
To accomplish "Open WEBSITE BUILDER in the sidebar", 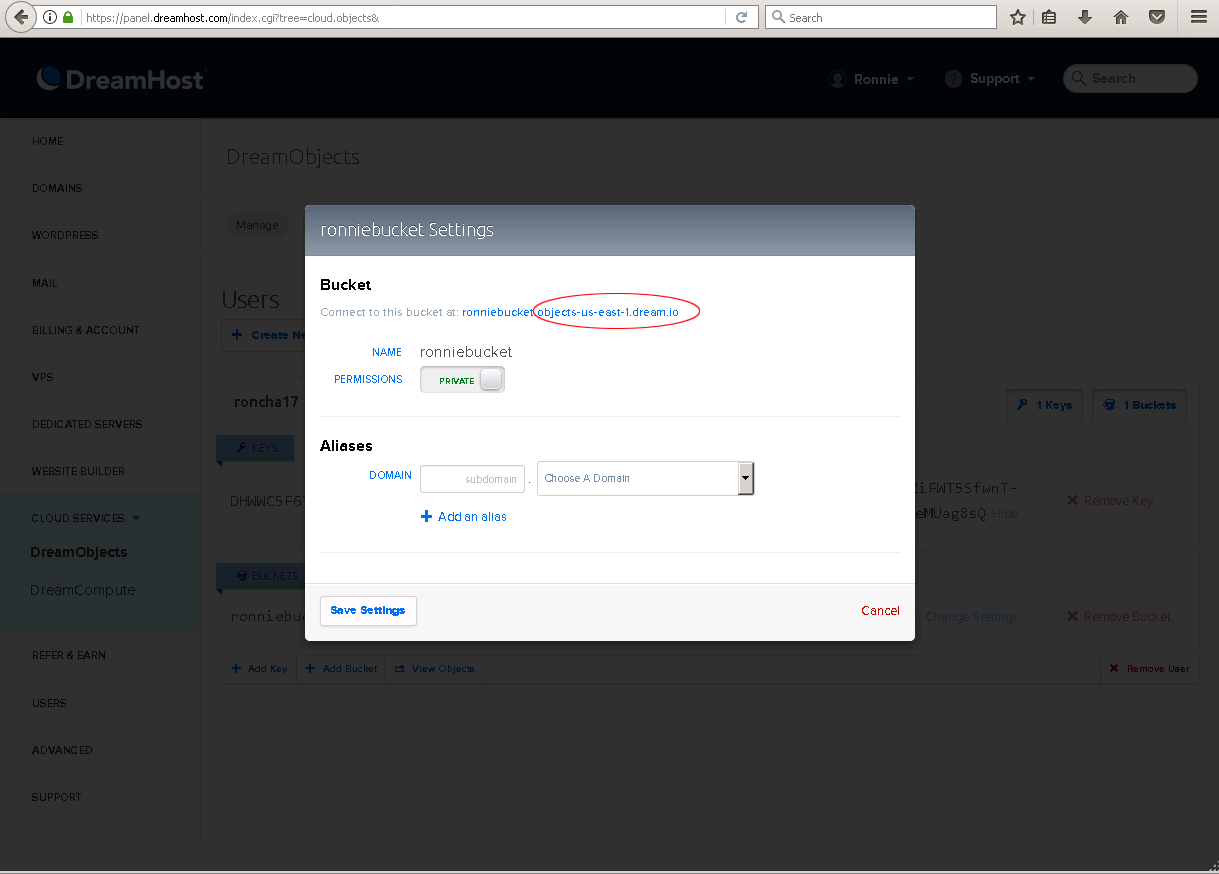I will tap(78, 471).
